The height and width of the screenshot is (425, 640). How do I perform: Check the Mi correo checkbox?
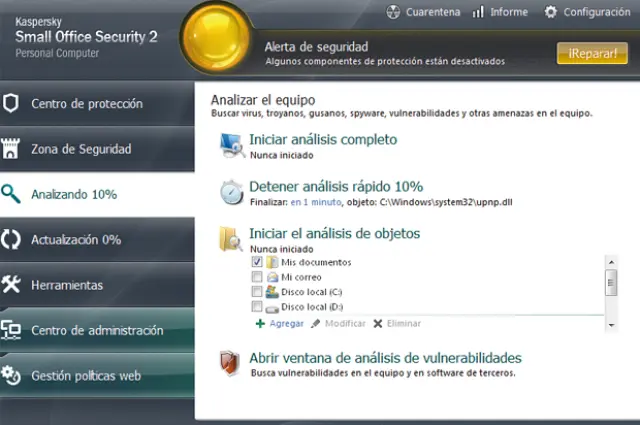click(257, 277)
